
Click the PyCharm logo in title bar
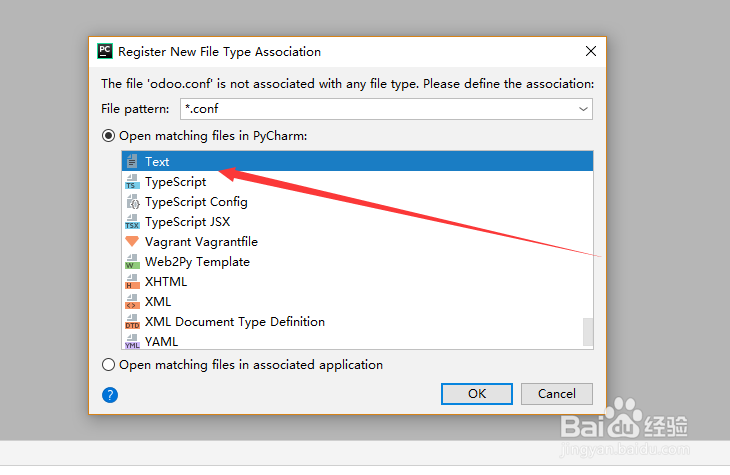pyautogui.click(x=105, y=51)
